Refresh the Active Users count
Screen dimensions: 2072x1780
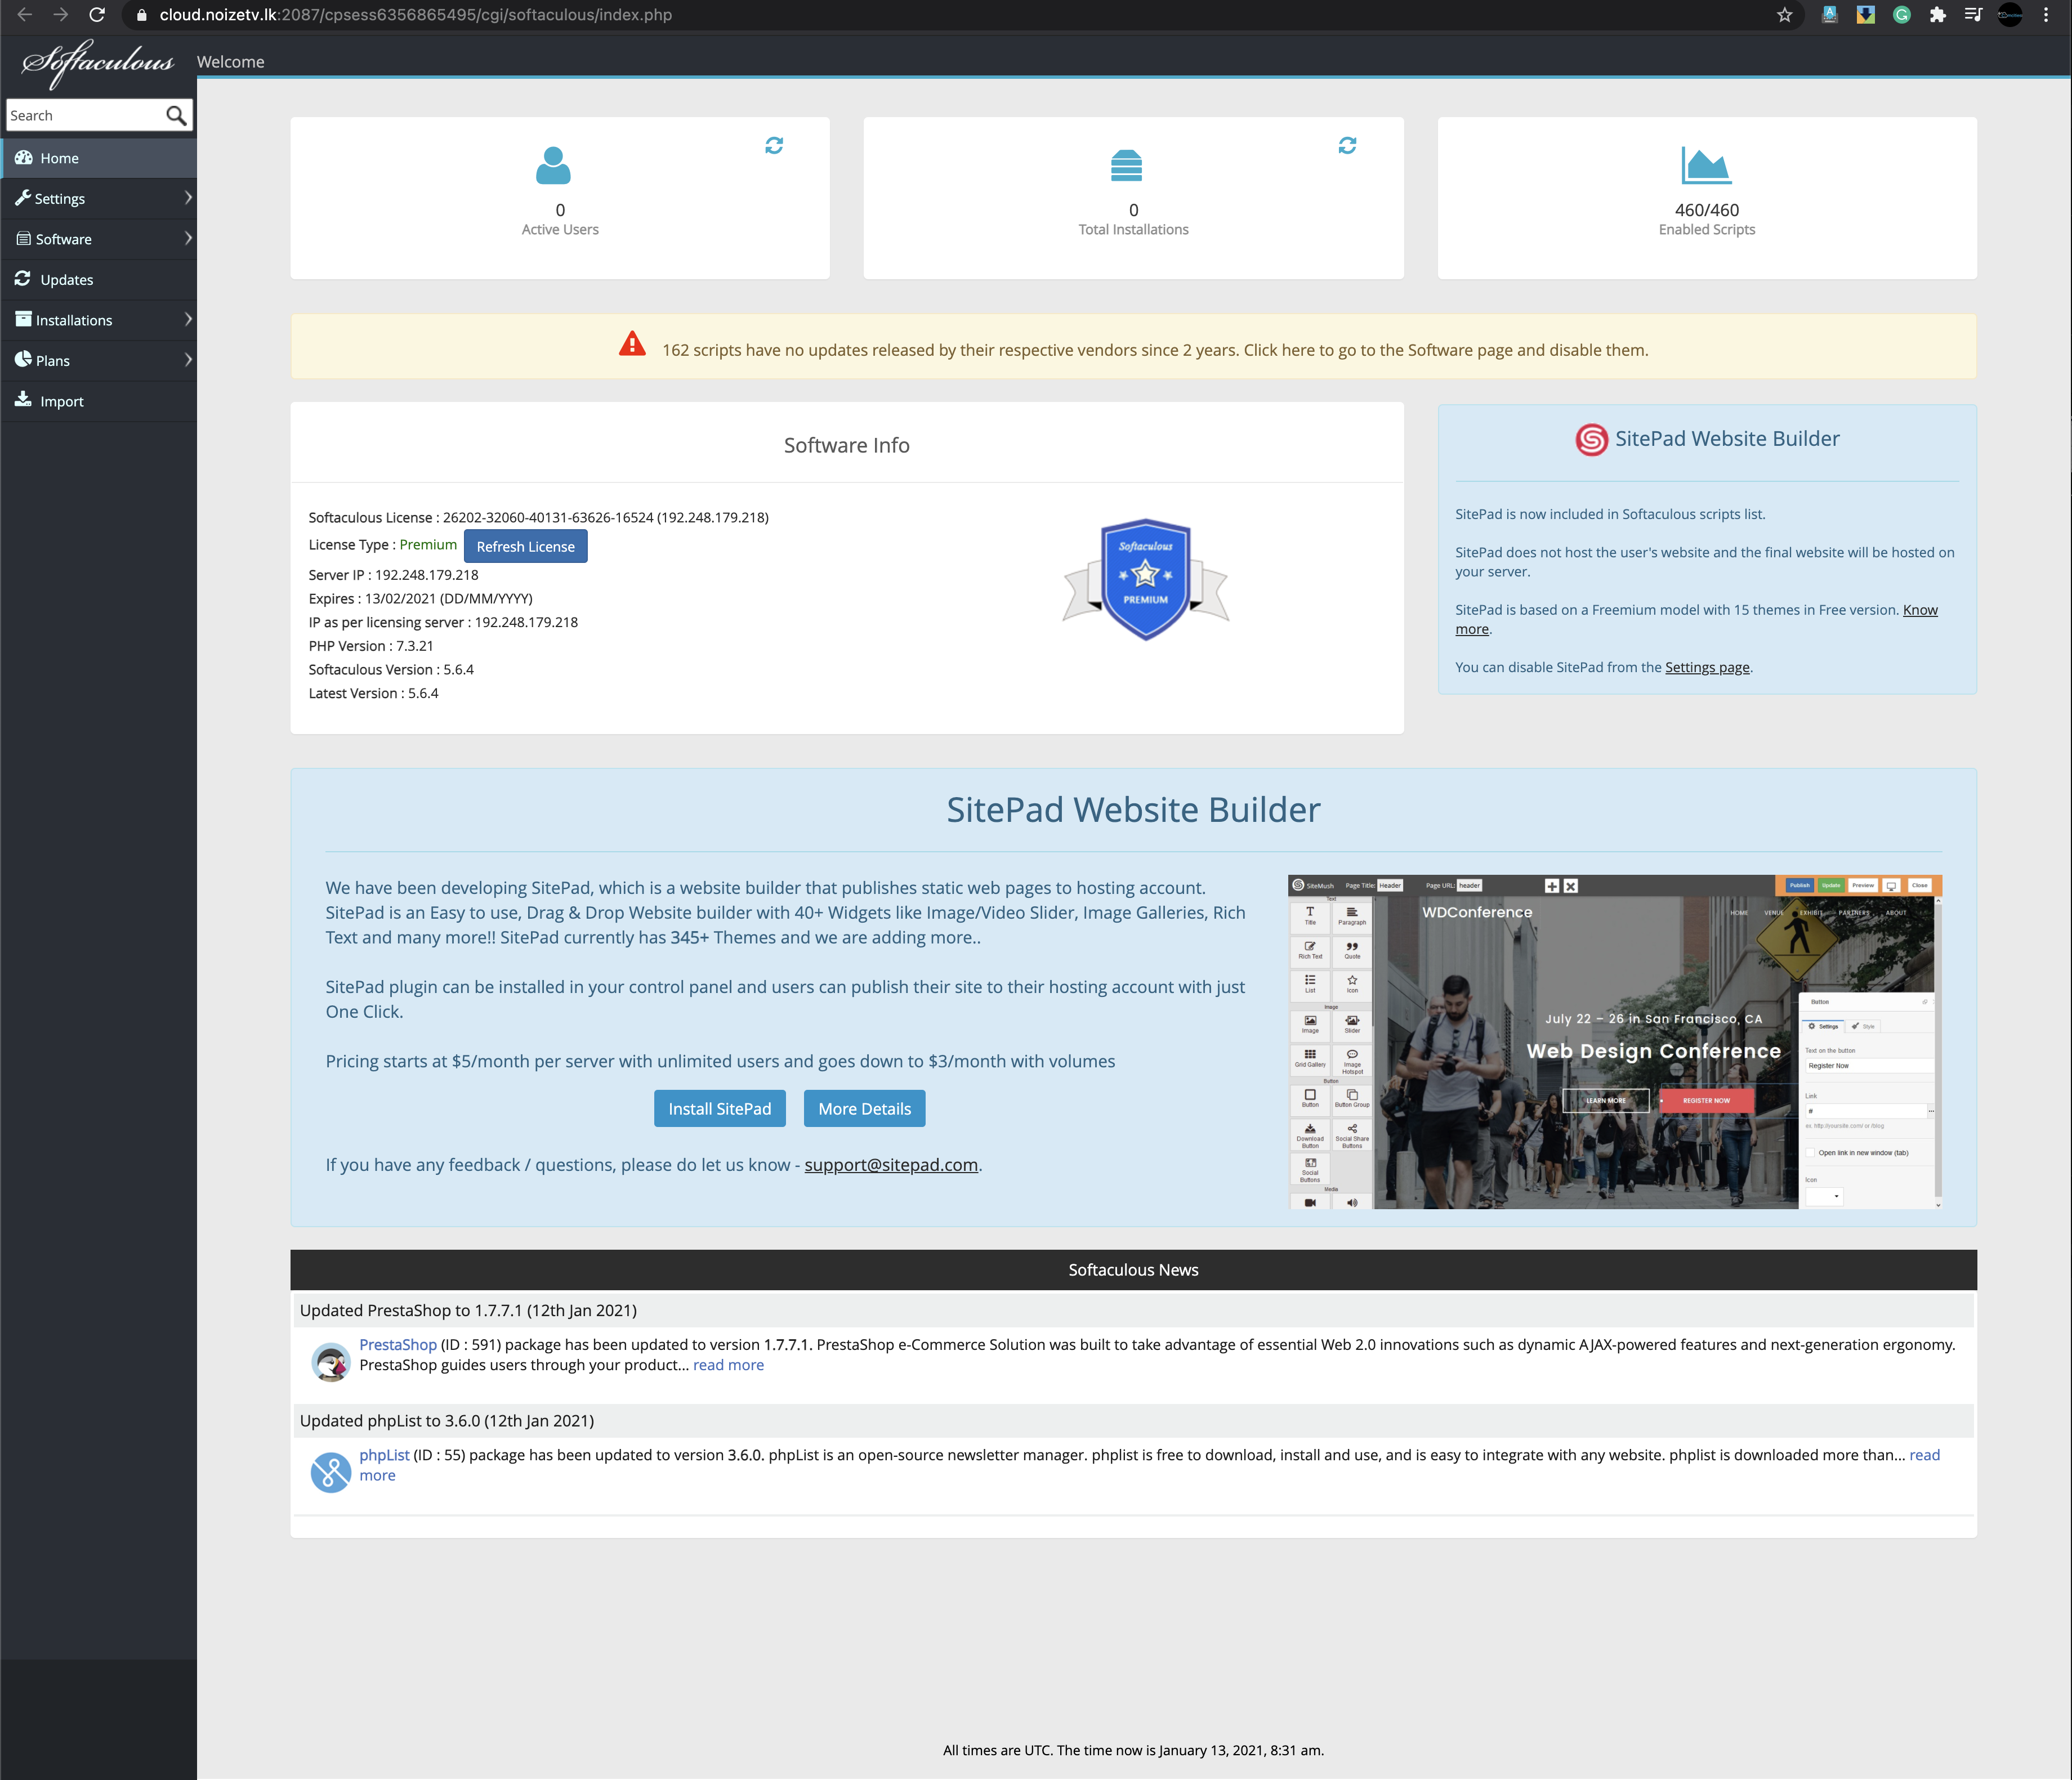click(774, 146)
